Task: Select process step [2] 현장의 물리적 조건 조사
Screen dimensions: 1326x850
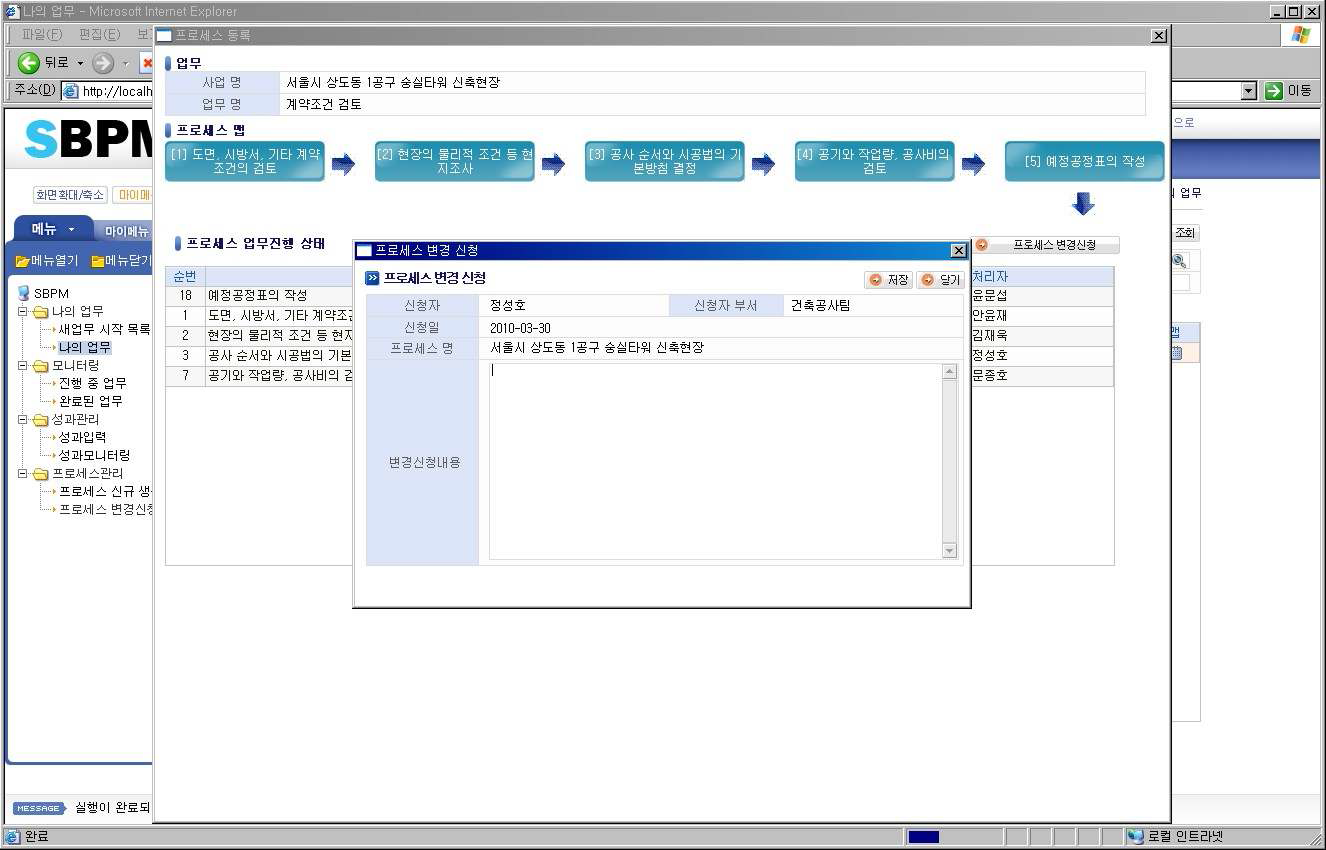Action: (x=455, y=161)
